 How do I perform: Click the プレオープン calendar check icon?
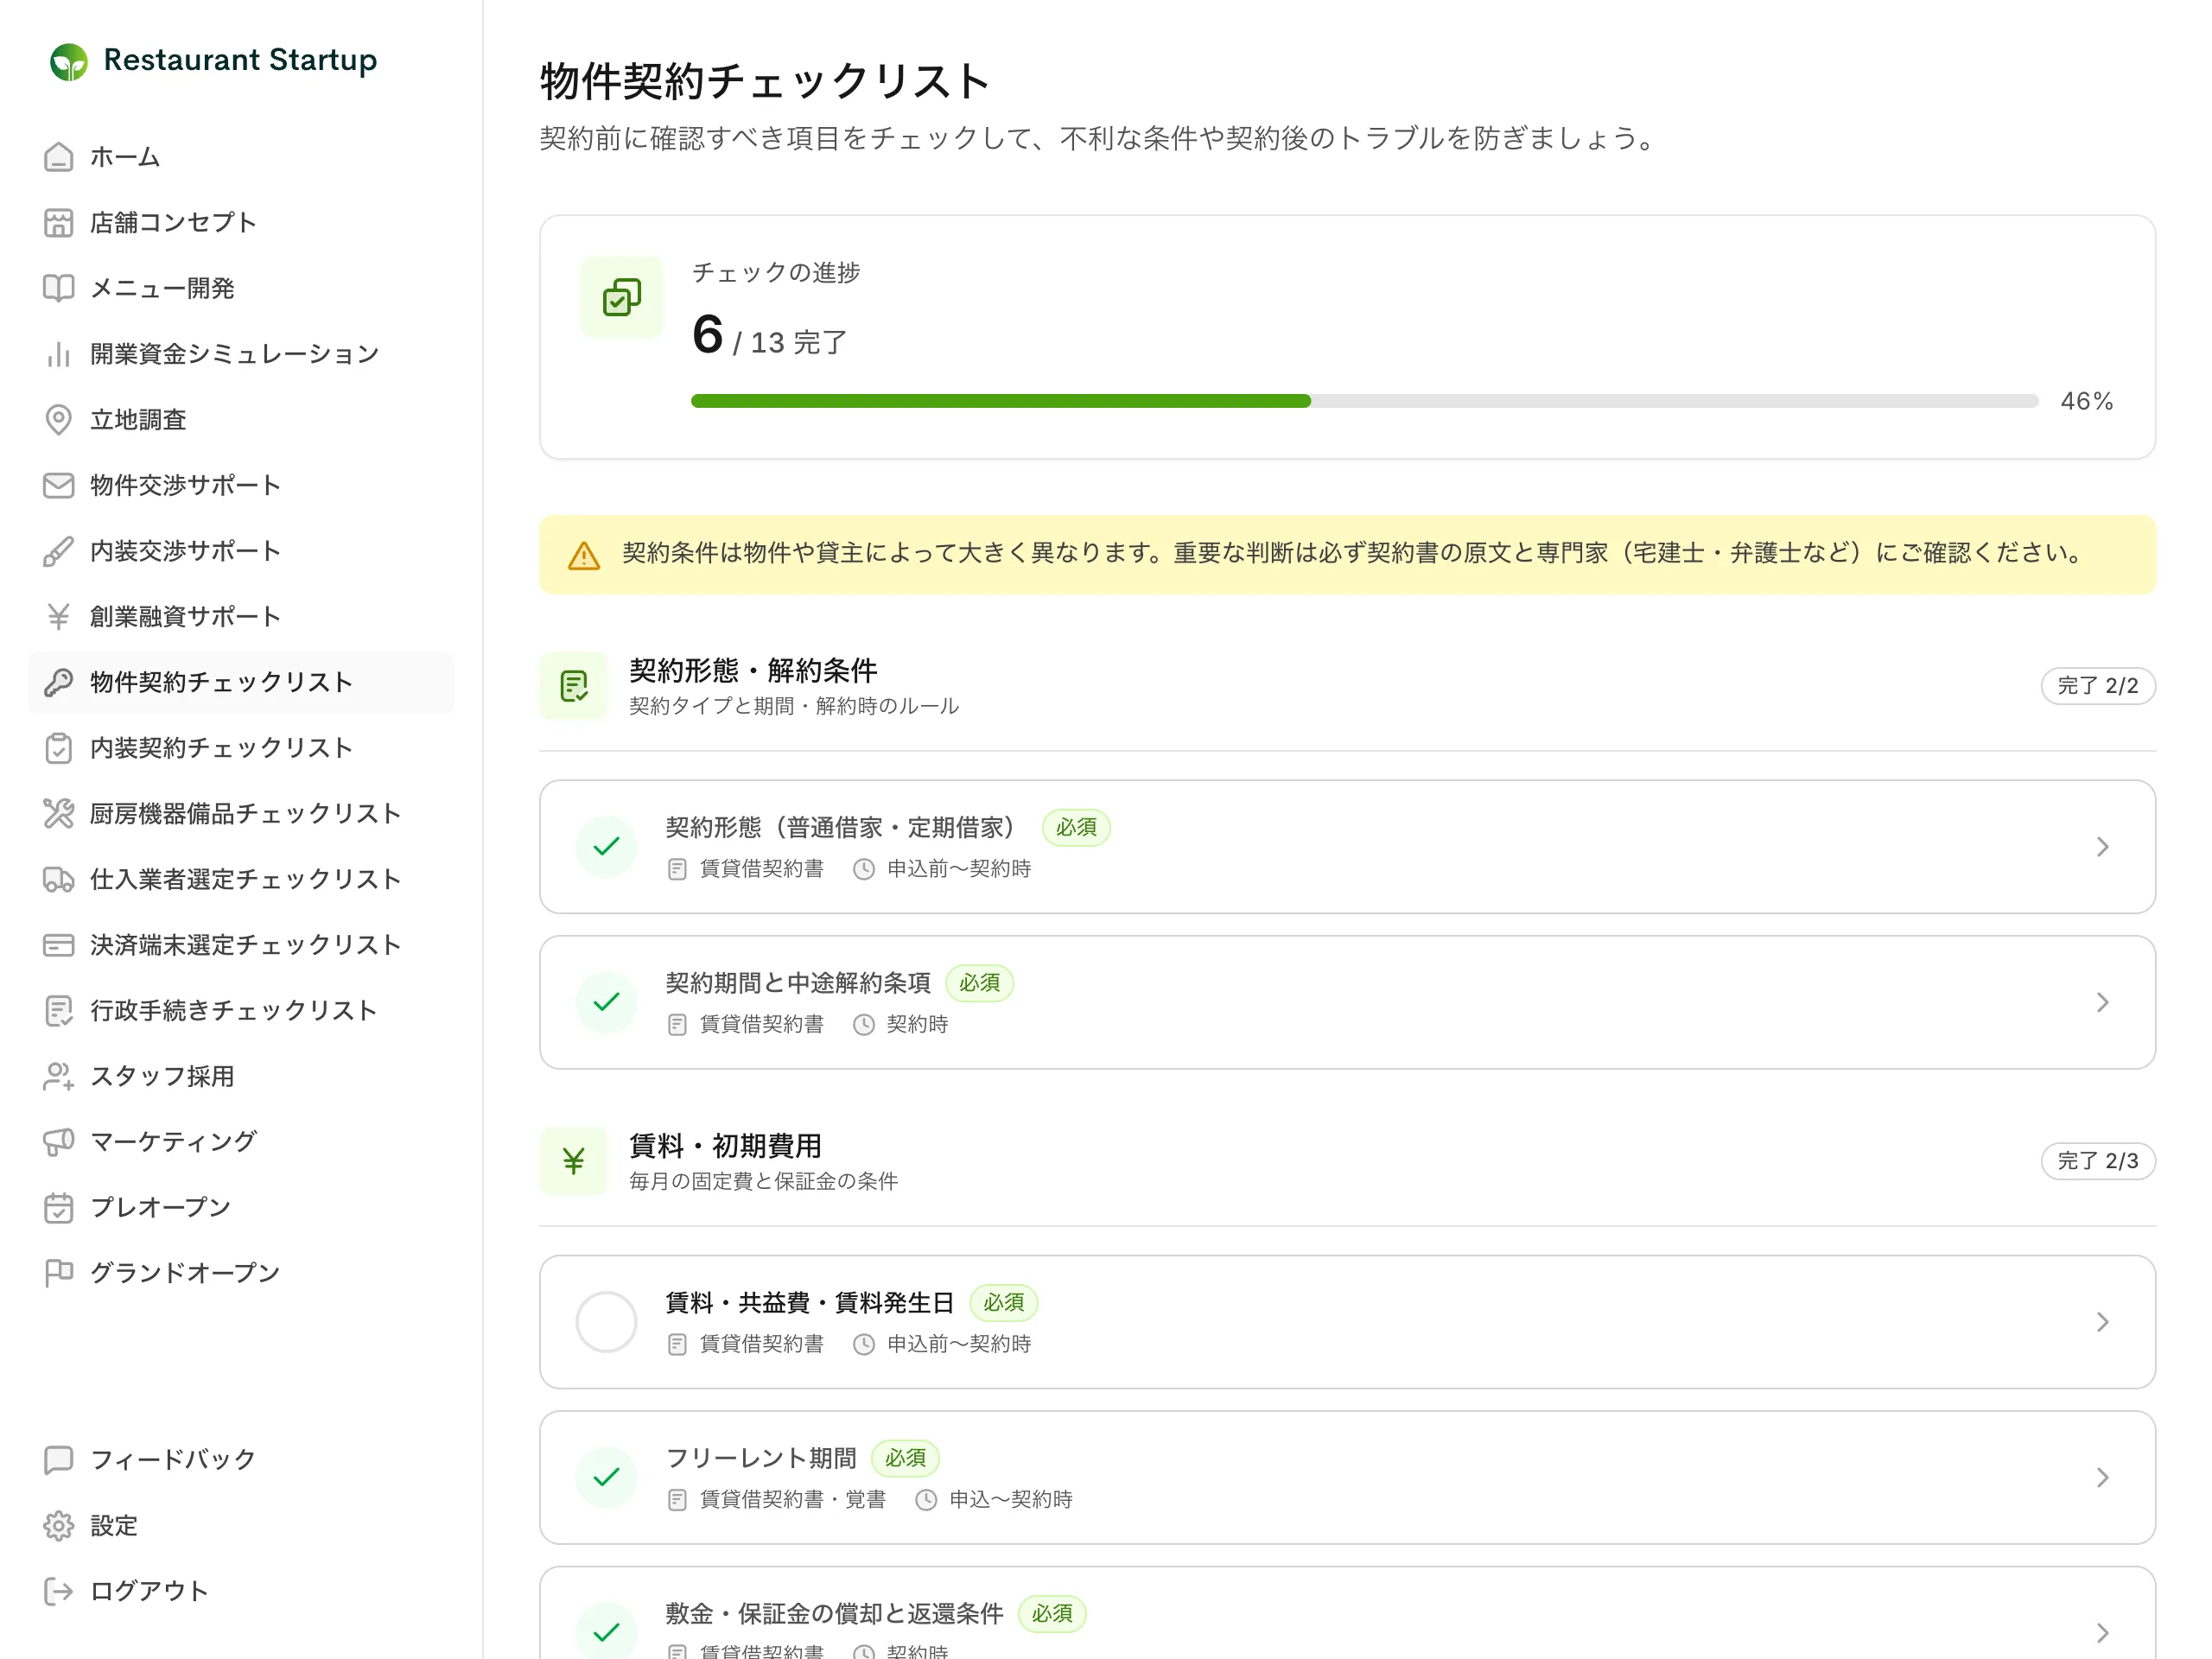(59, 1208)
